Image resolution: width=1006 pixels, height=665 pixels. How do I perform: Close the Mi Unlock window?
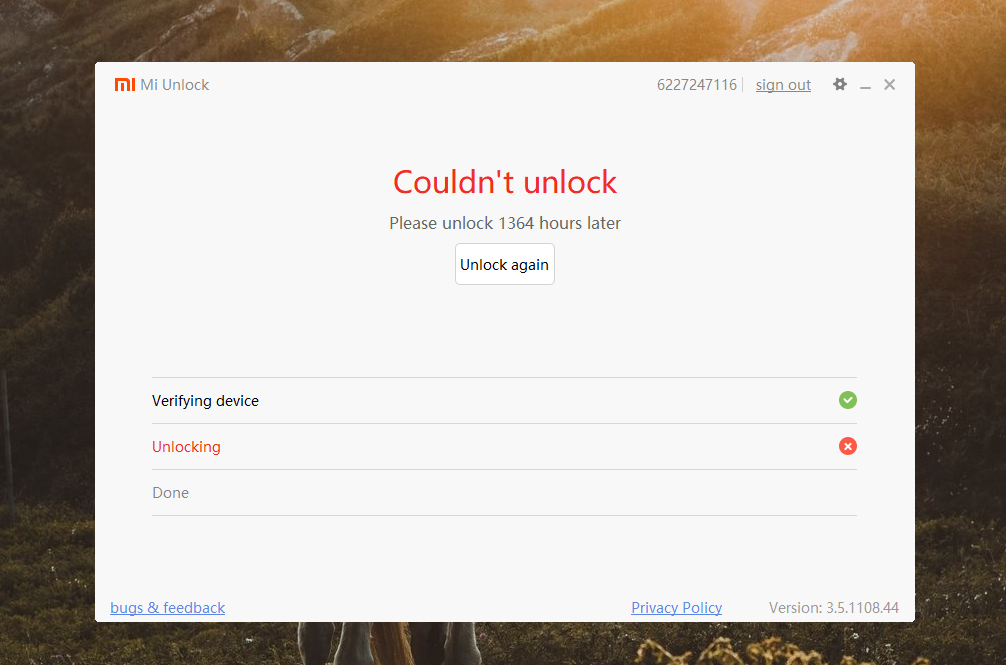(x=889, y=85)
